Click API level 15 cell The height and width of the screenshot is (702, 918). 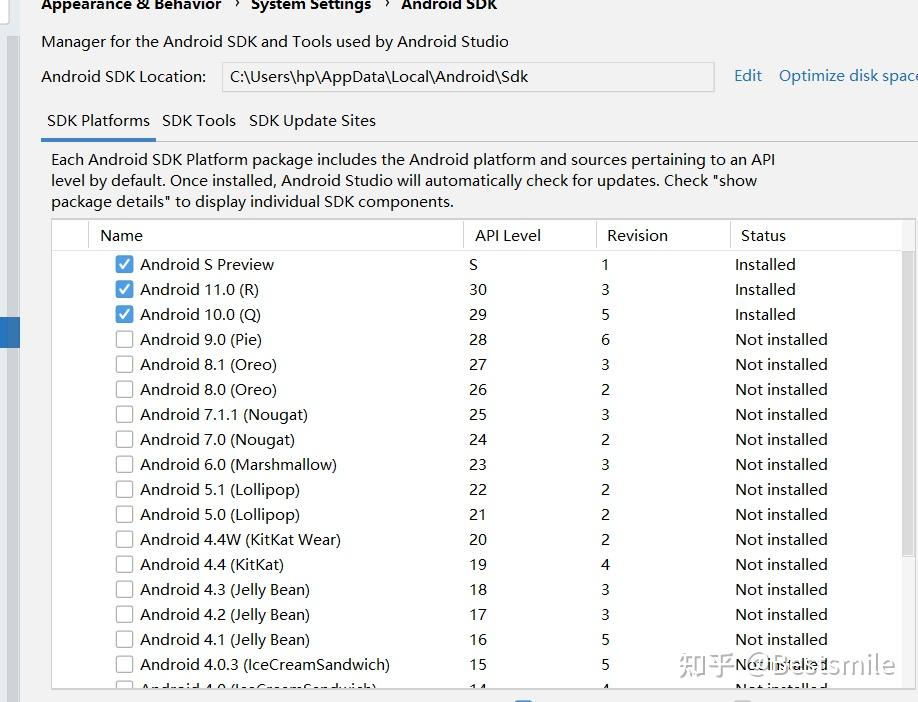click(x=478, y=665)
